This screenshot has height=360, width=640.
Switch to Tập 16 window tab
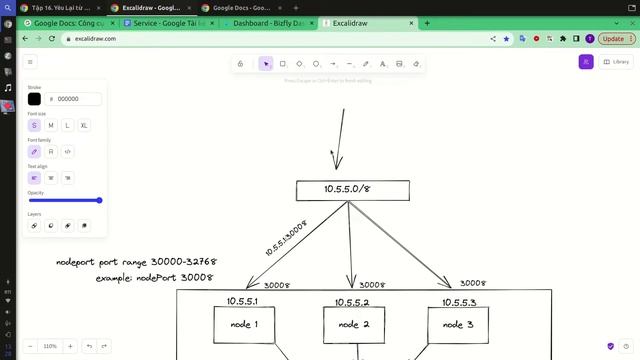[60, 8]
